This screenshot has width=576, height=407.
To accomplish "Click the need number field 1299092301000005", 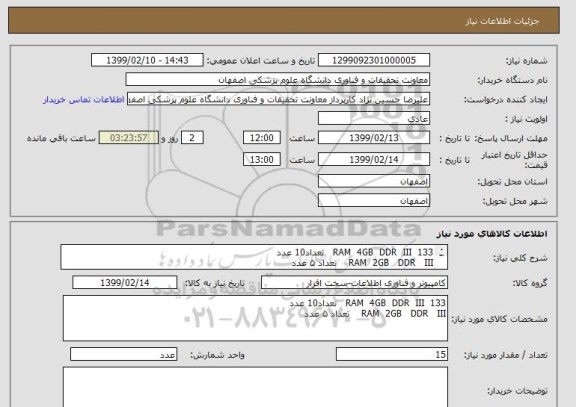I will (374, 60).
